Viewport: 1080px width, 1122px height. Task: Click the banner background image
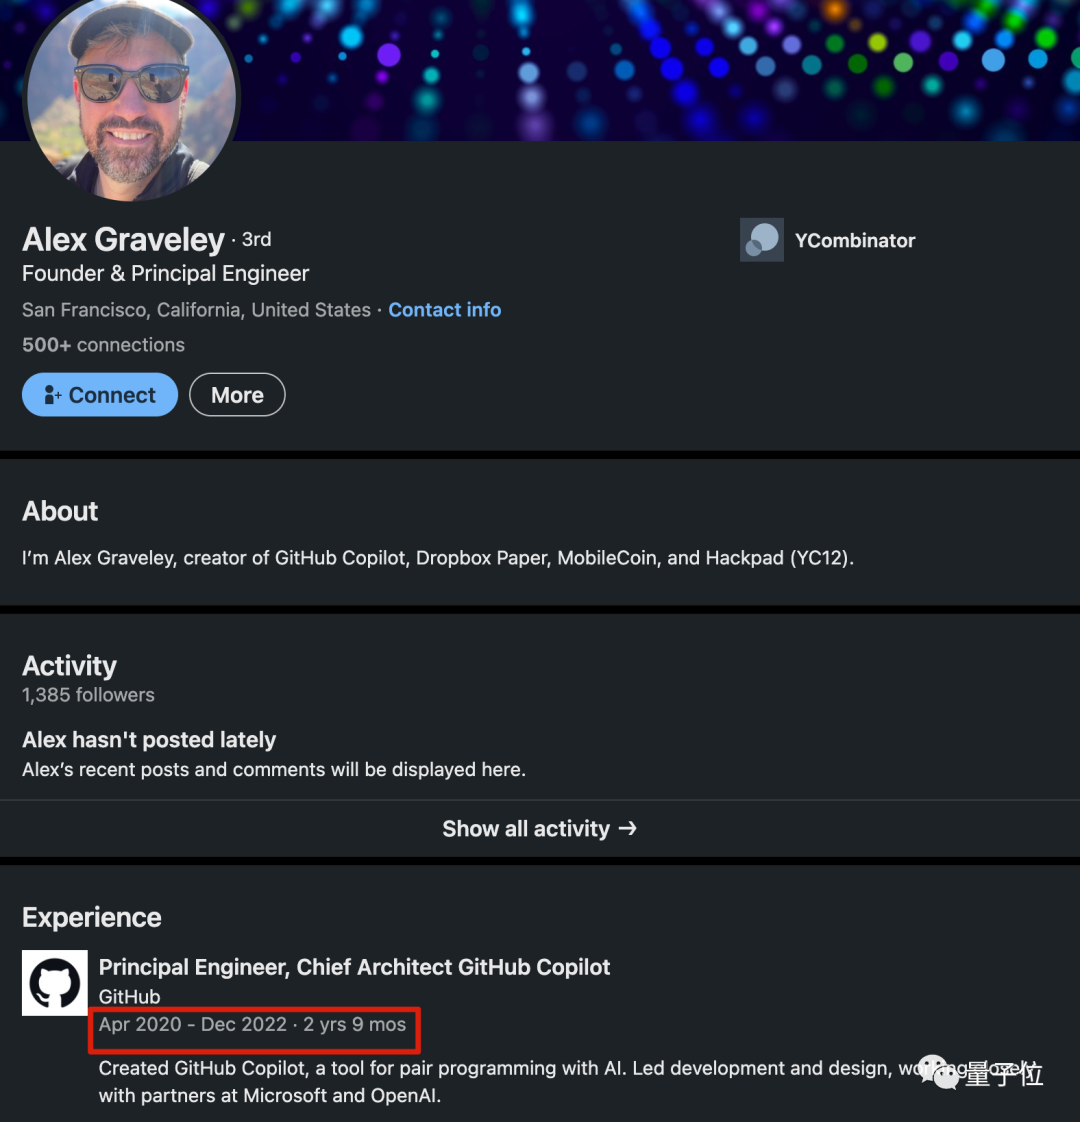click(x=650, y=70)
